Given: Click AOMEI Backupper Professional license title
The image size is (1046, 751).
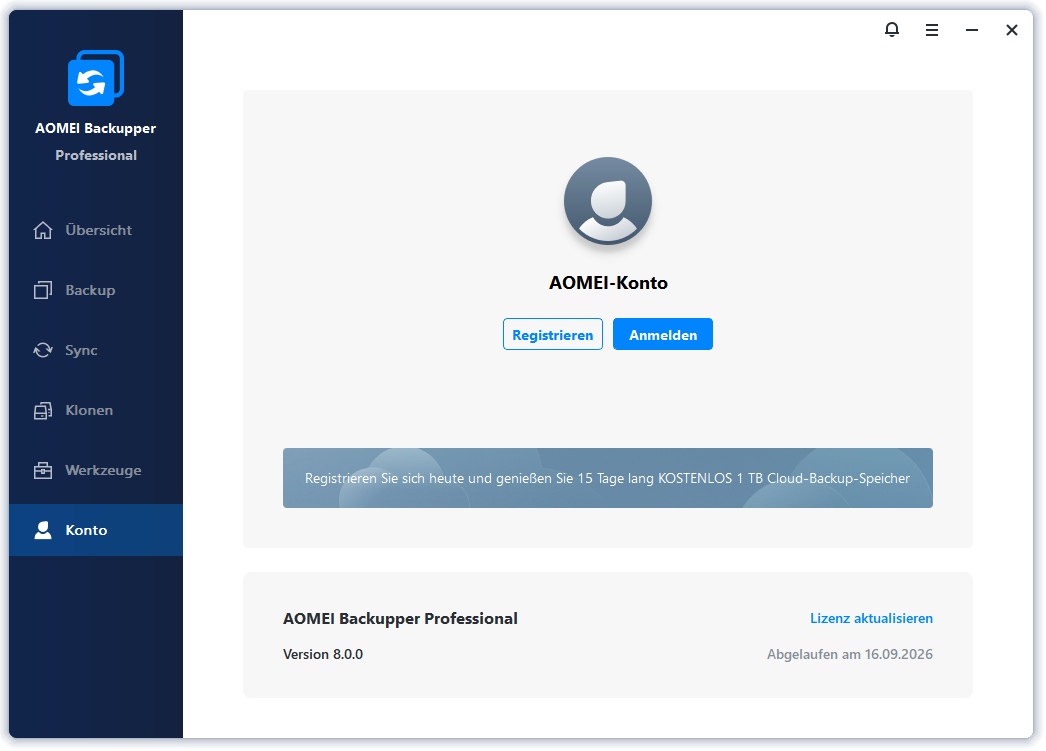Looking at the screenshot, I should coord(400,618).
